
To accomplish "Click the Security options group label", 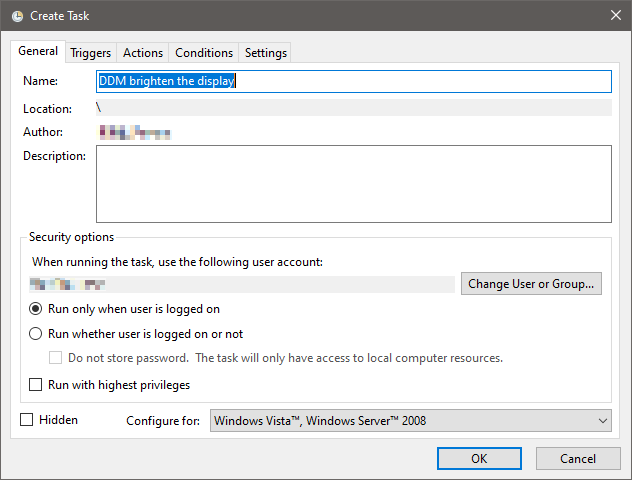I will pos(71,237).
